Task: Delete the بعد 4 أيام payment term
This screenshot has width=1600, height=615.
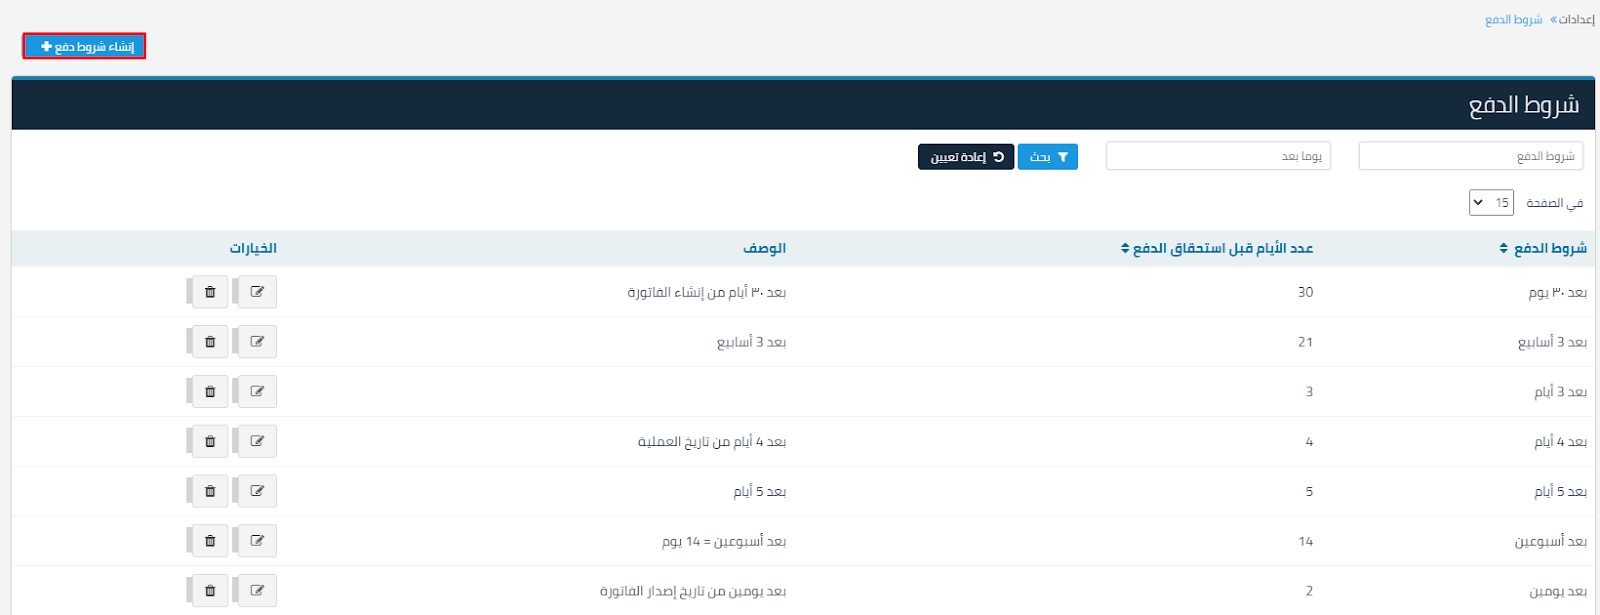Action: tap(210, 441)
